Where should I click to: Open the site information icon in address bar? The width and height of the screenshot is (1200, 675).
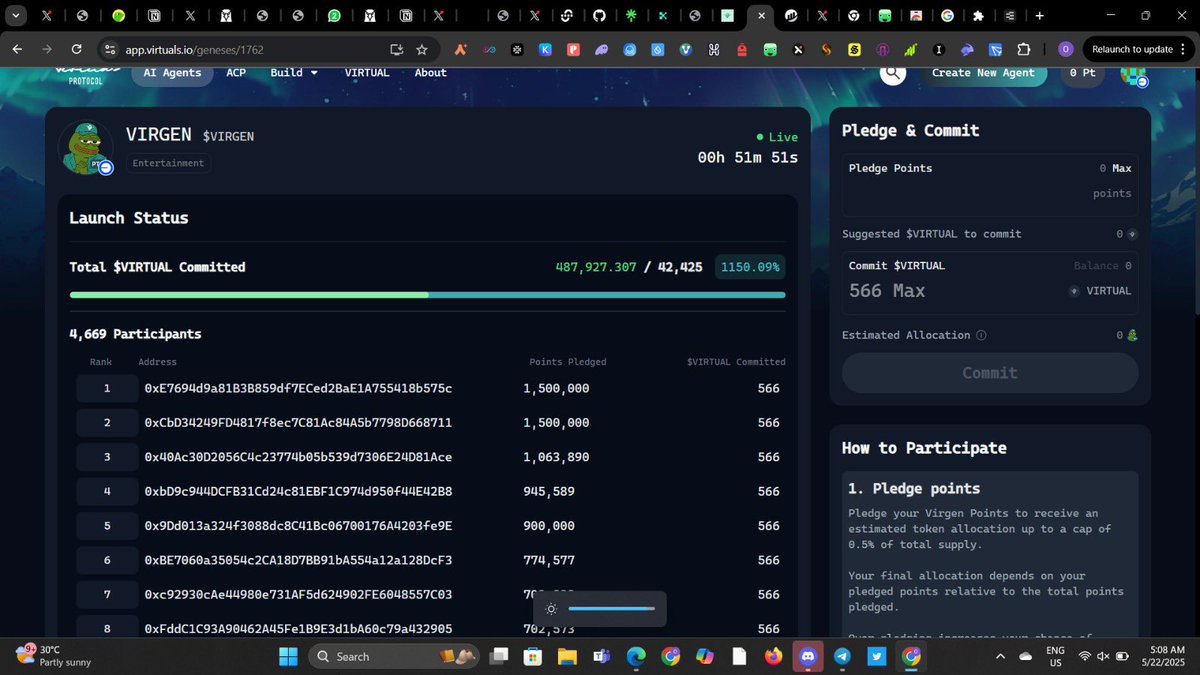click(110, 49)
